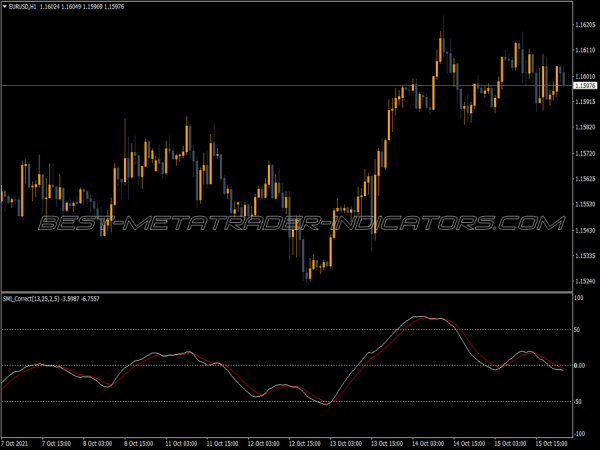Click the 7 Oct 15:00 time label

click(56, 444)
